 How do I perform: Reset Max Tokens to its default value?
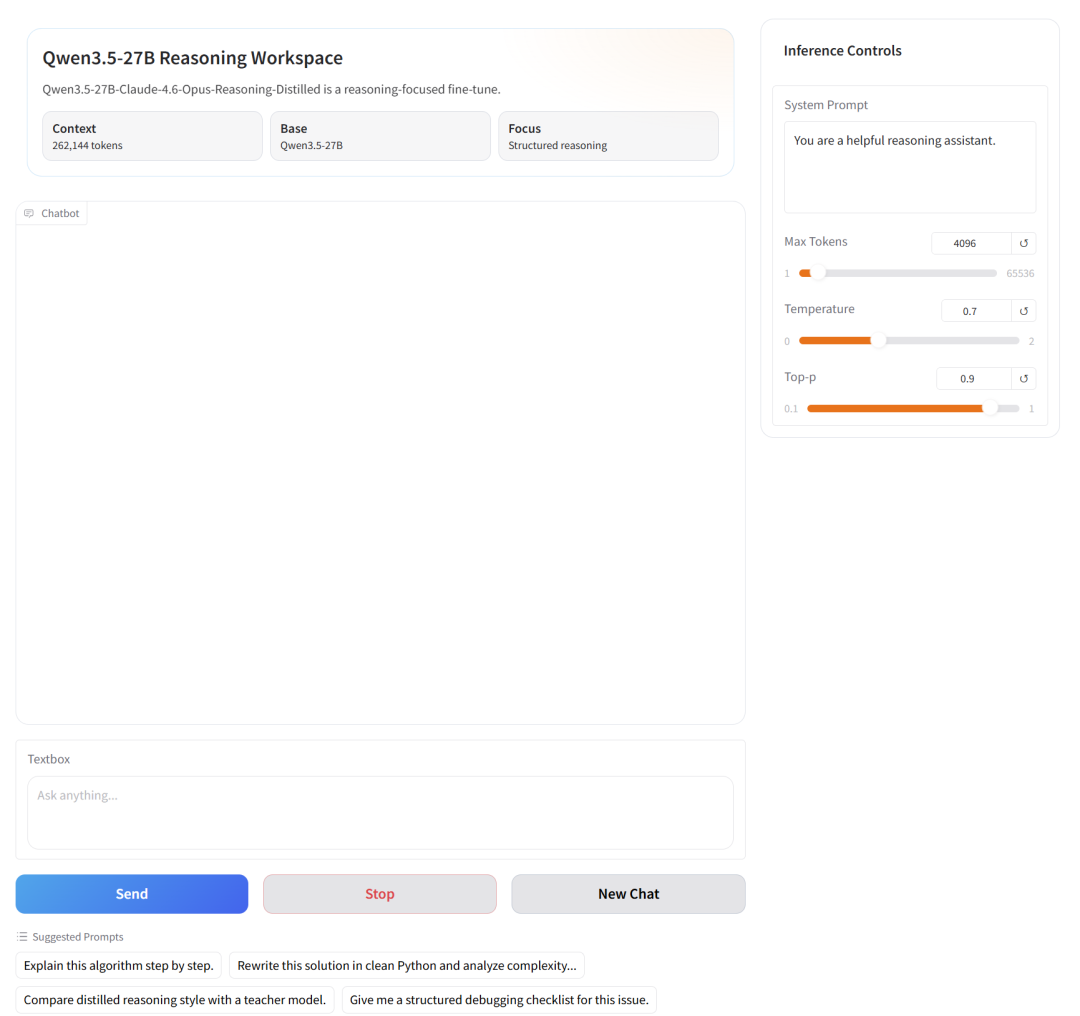click(1024, 243)
